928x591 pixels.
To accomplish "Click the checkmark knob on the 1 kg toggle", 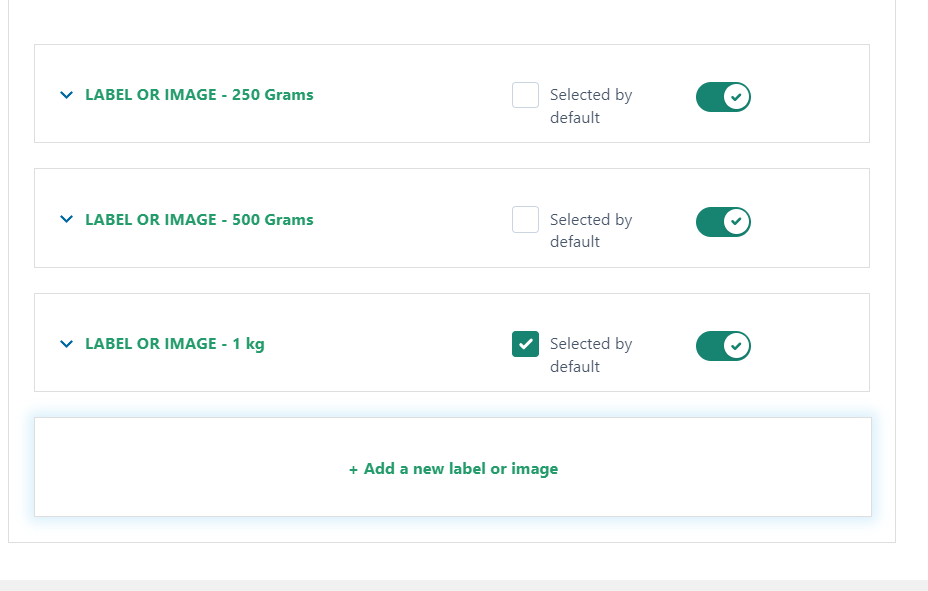I will tap(736, 346).
